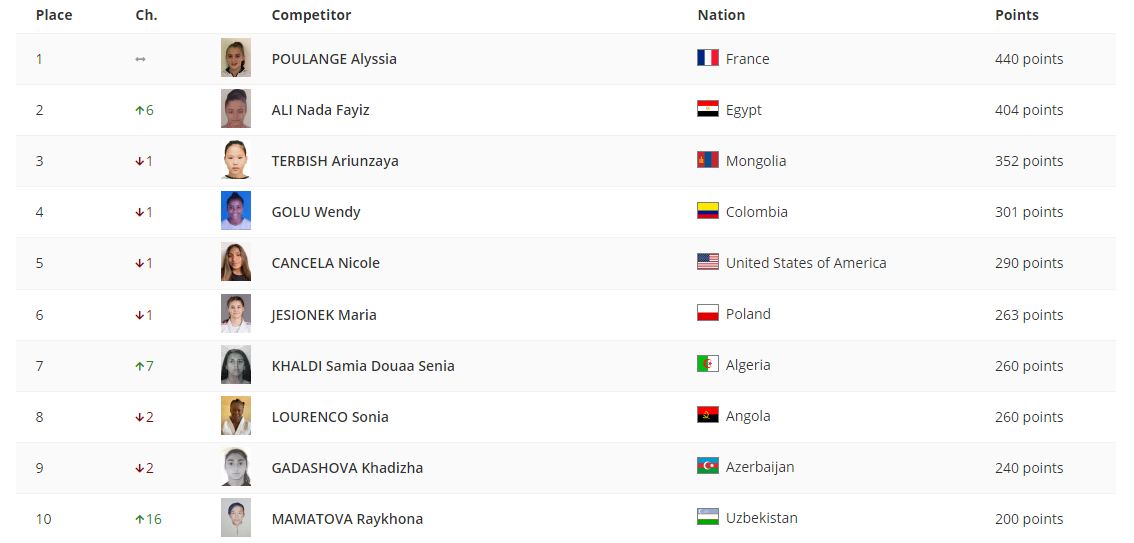This screenshot has width=1134, height=543.
Task: Click LOURENCO Sonia's photo thumbnail
Action: (x=236, y=416)
